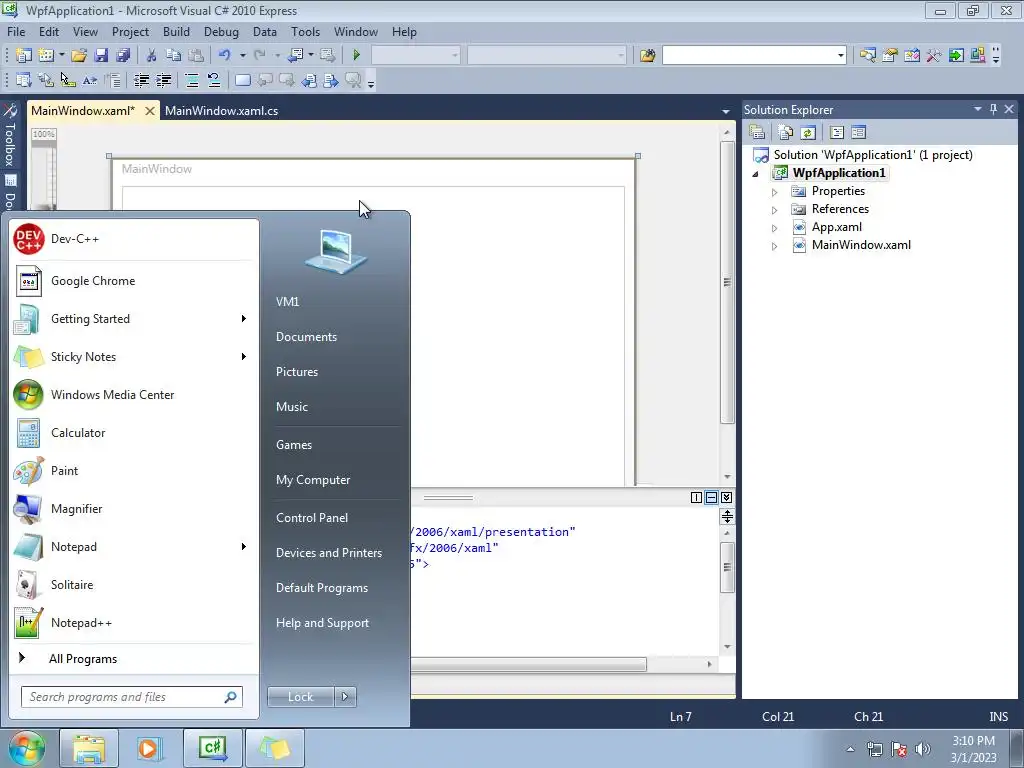Open the Project menu

pyautogui.click(x=130, y=31)
